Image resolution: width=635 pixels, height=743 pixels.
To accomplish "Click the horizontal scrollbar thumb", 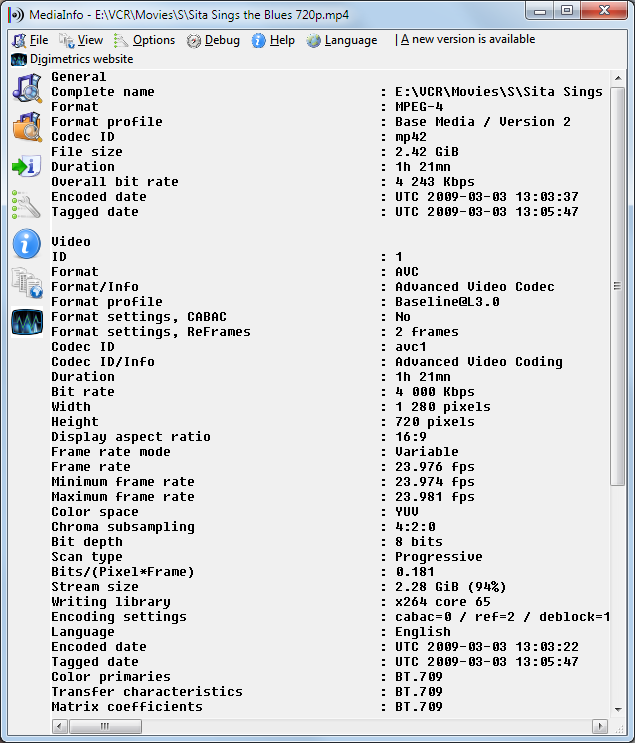I will pyautogui.click(x=105, y=726).
